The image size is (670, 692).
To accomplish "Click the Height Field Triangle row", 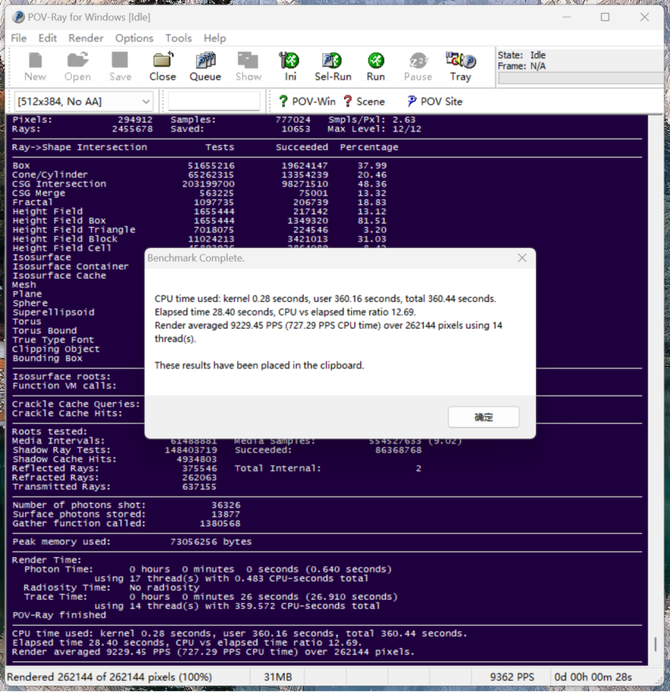I will (x=199, y=230).
